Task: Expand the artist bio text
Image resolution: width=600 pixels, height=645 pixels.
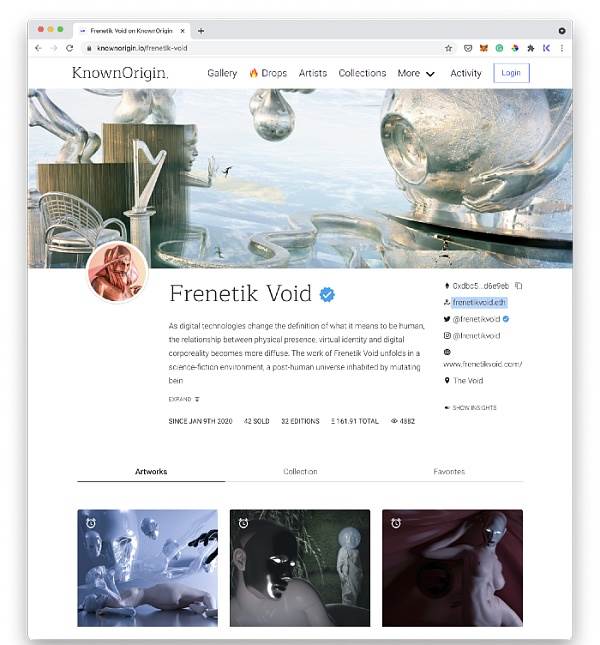Action: click(x=184, y=399)
